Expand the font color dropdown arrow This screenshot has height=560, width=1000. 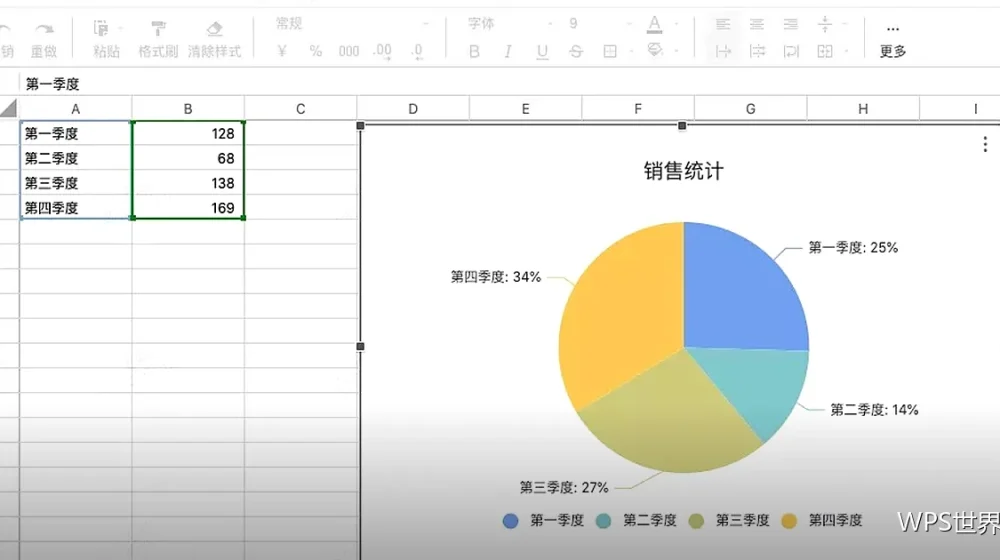pyautogui.click(x=676, y=24)
